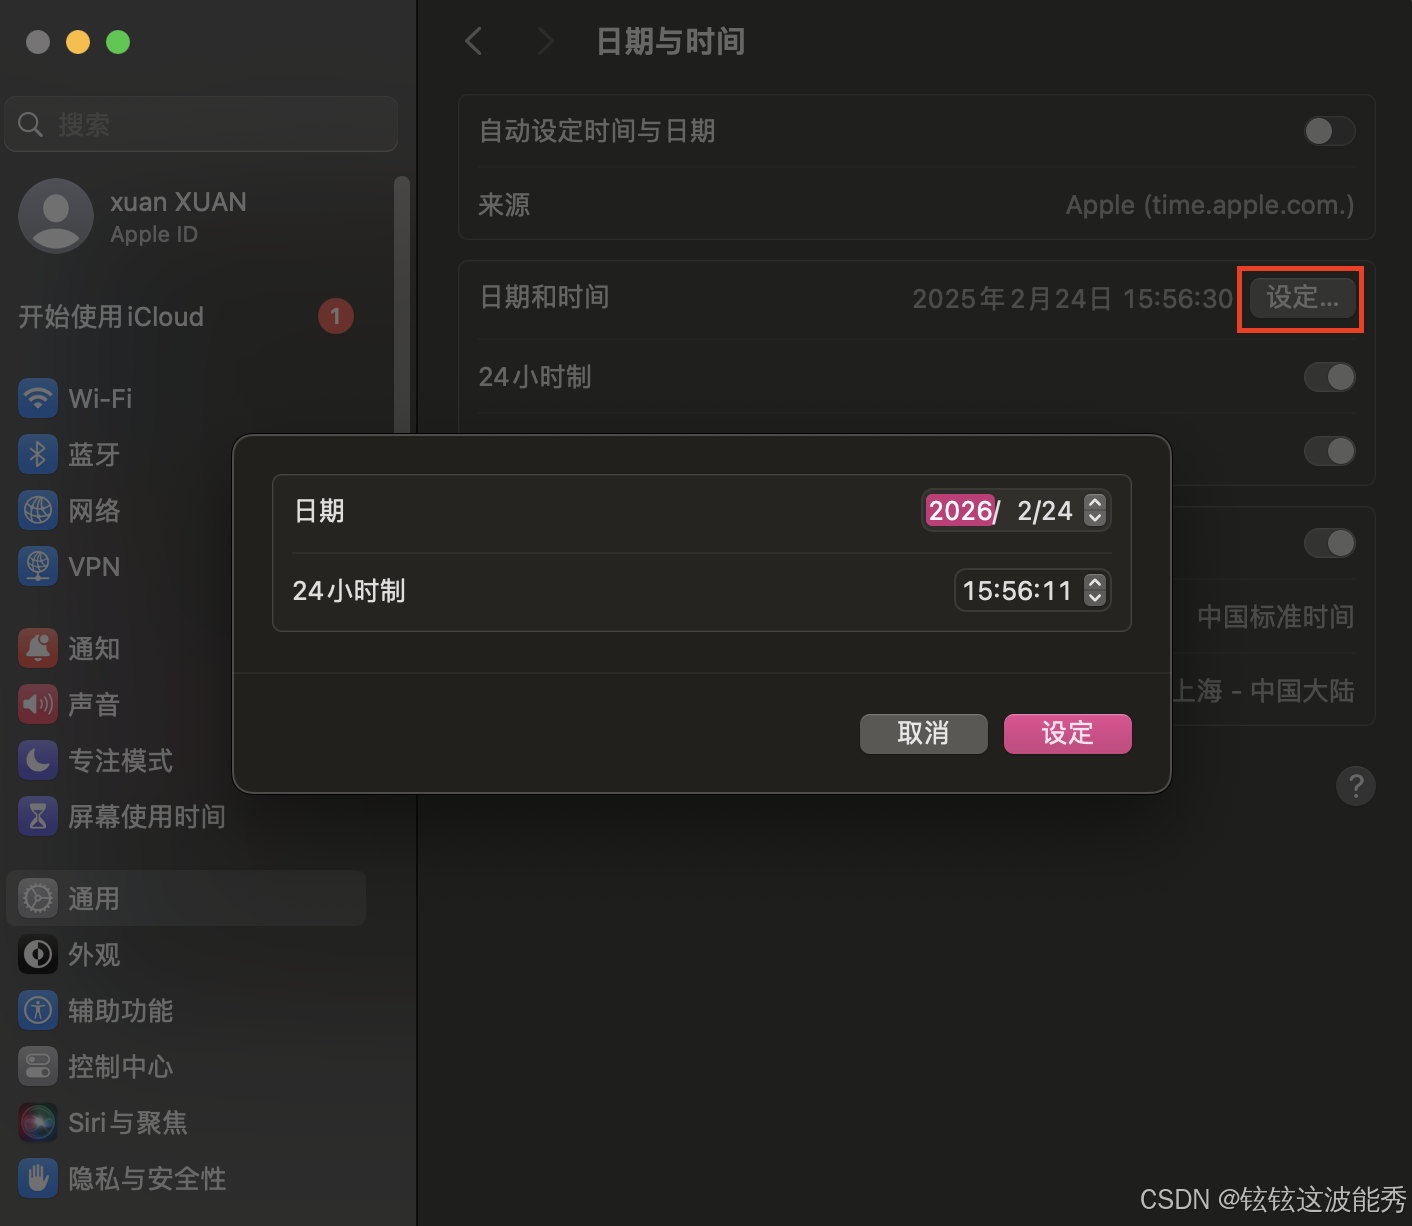Open the sound speaker icon
This screenshot has height=1226, width=1412.
tap(38, 704)
